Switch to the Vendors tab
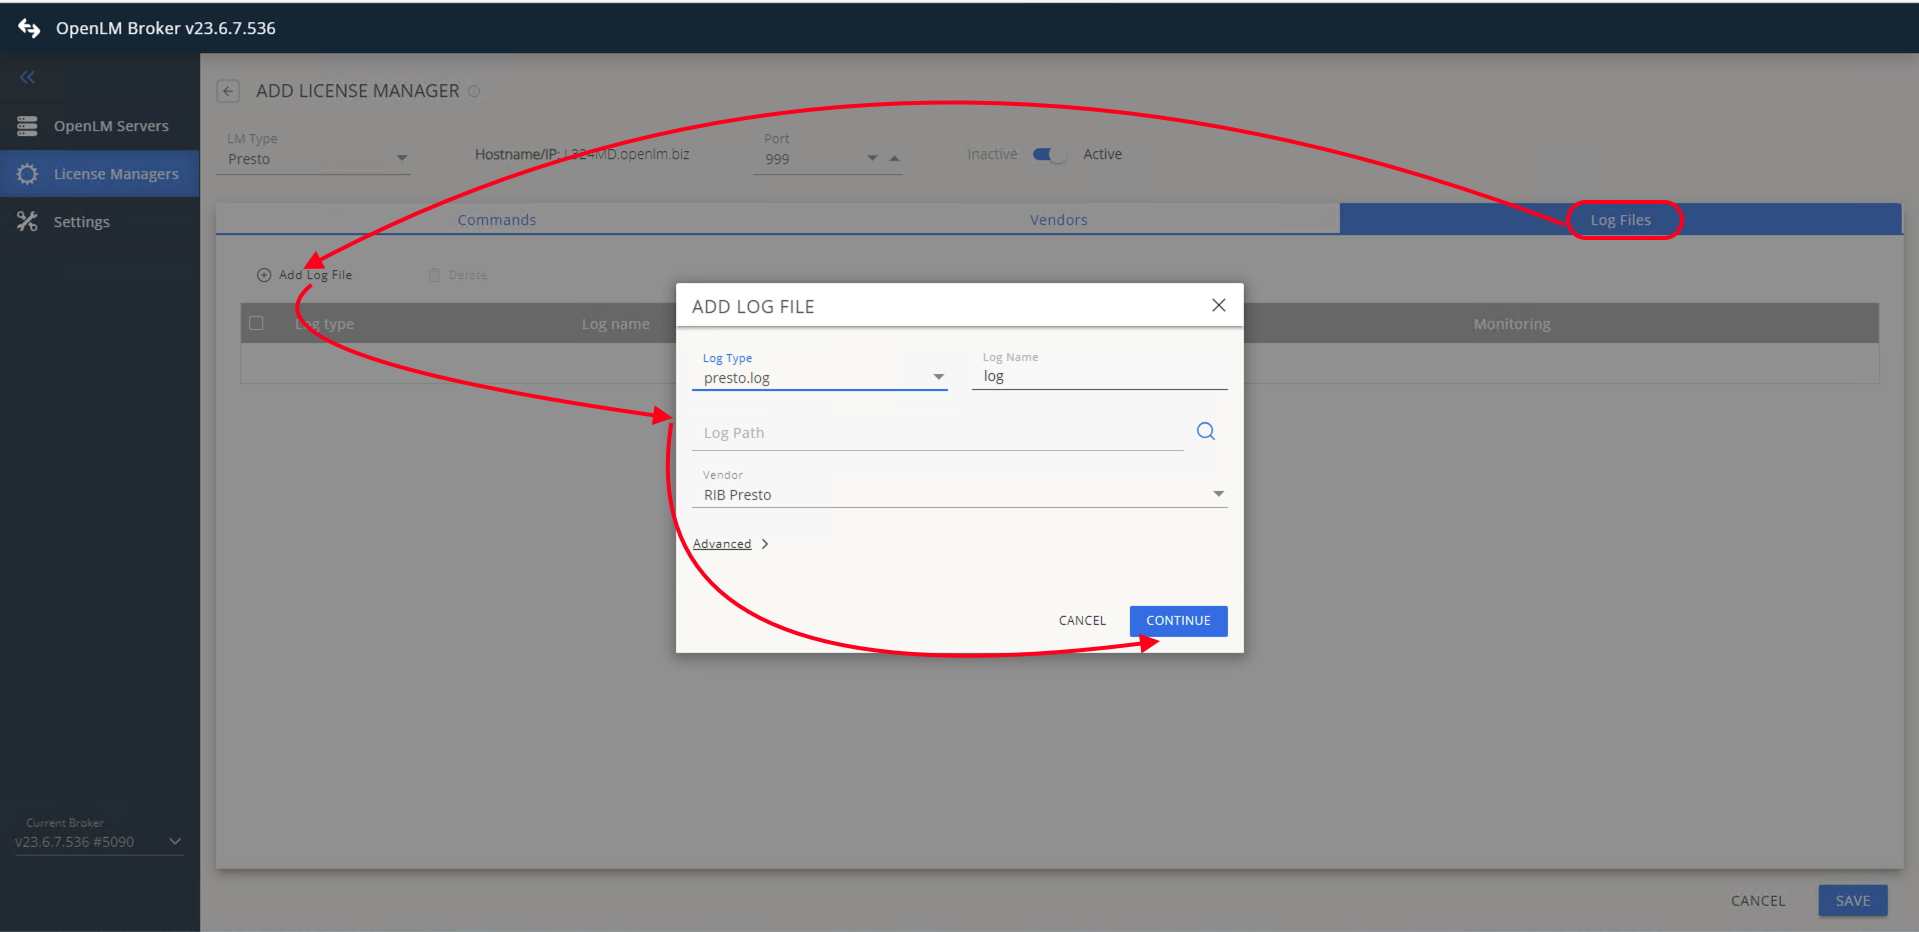The height and width of the screenshot is (932, 1919). pyautogui.click(x=1058, y=219)
